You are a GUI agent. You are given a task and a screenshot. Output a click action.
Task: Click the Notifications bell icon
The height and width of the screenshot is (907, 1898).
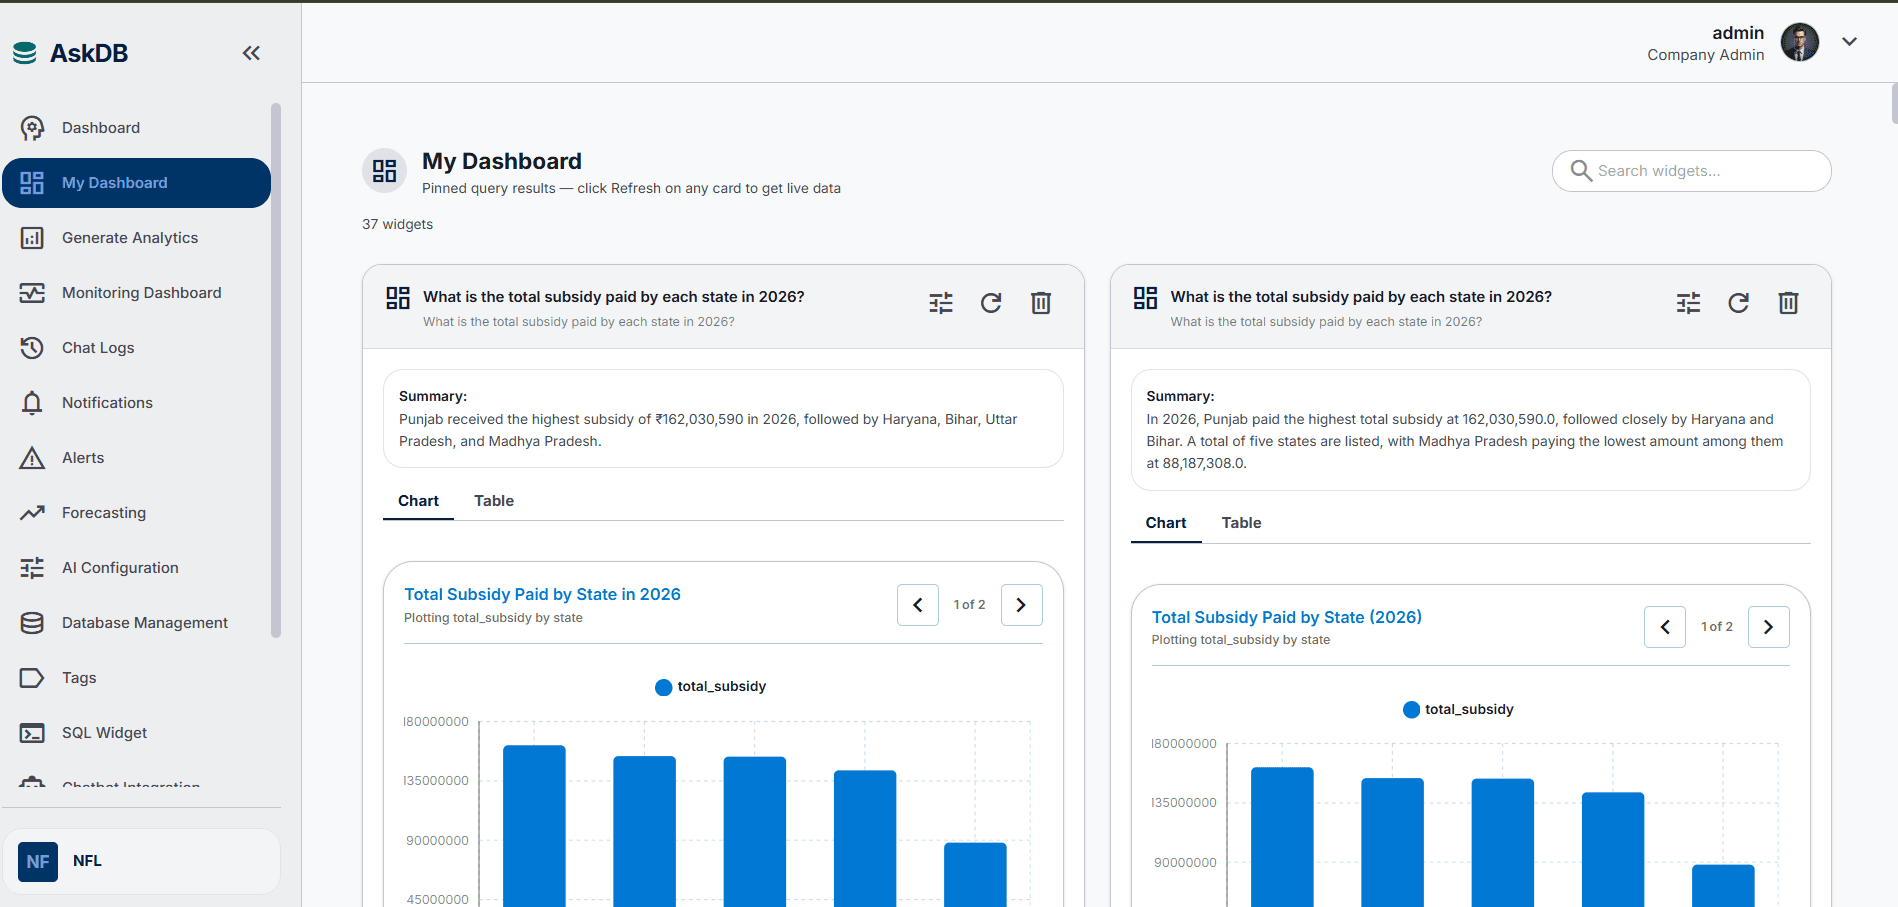click(x=32, y=403)
